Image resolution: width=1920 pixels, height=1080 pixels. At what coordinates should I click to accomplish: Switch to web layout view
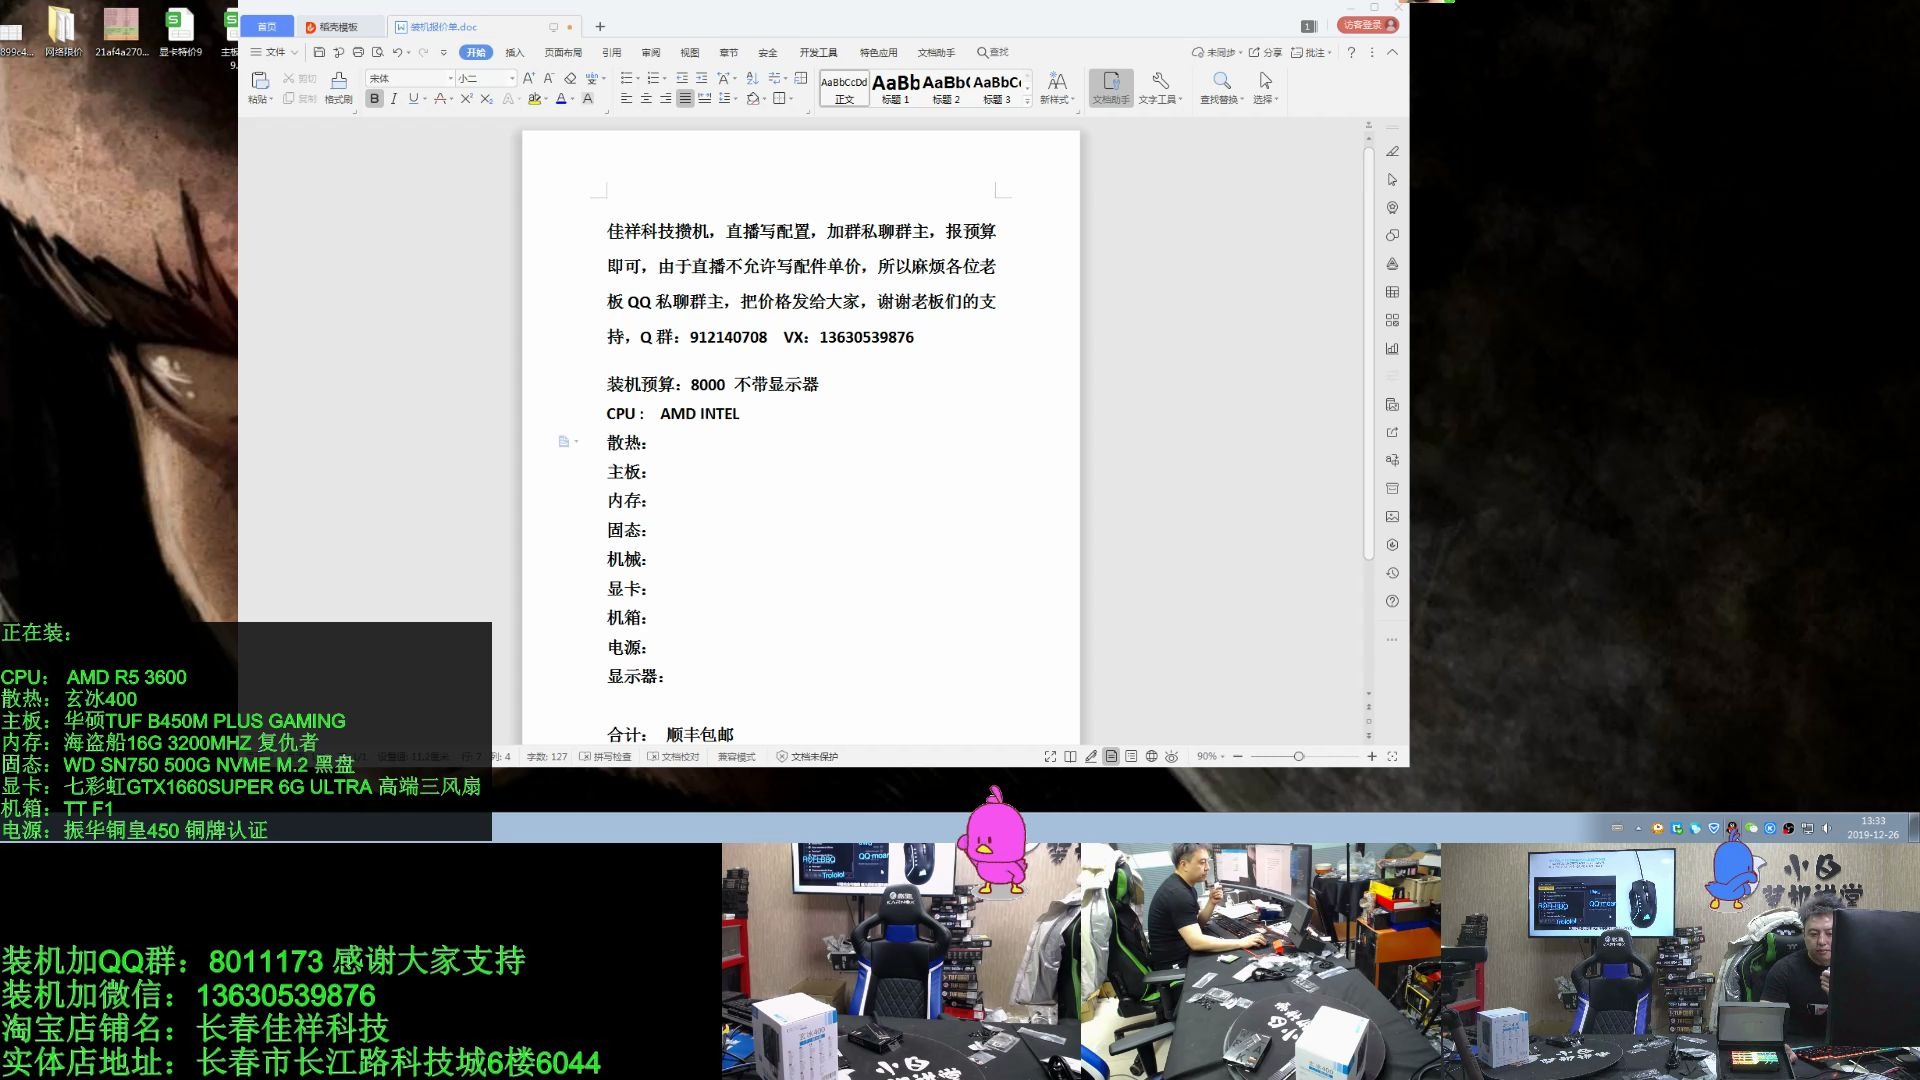tap(1151, 757)
